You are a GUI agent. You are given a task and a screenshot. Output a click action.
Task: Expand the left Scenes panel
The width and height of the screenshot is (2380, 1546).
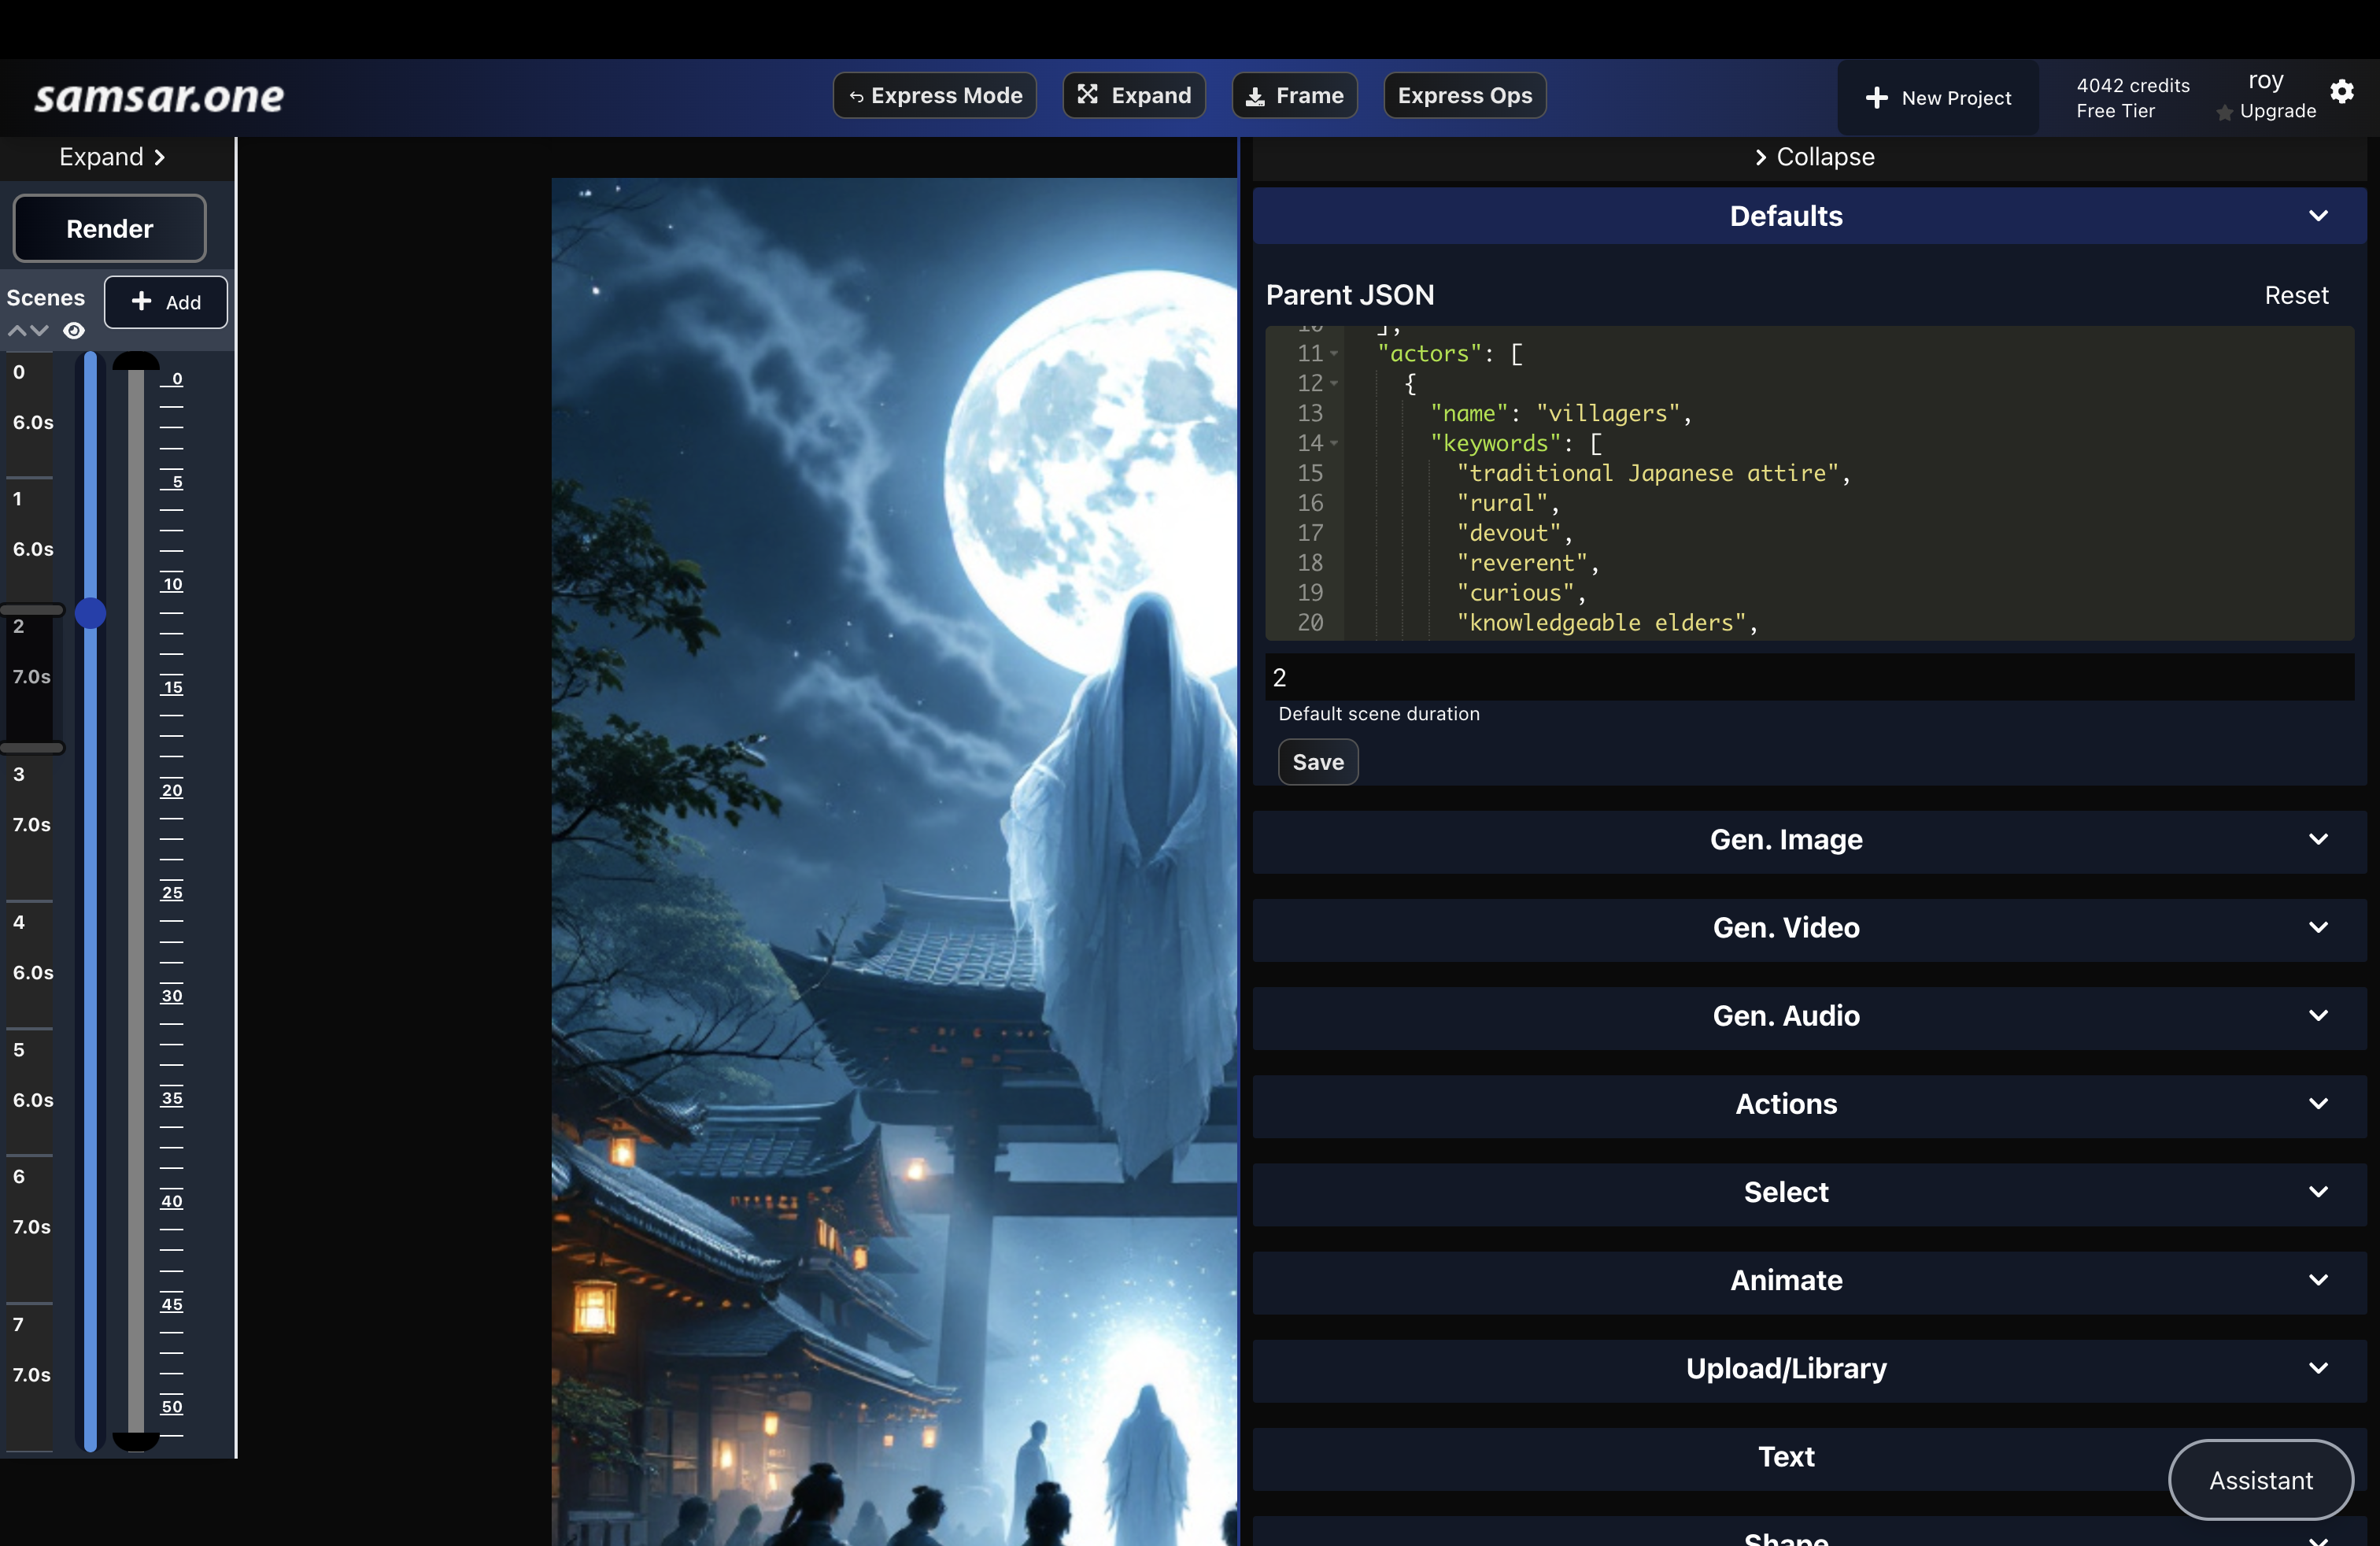(x=112, y=157)
